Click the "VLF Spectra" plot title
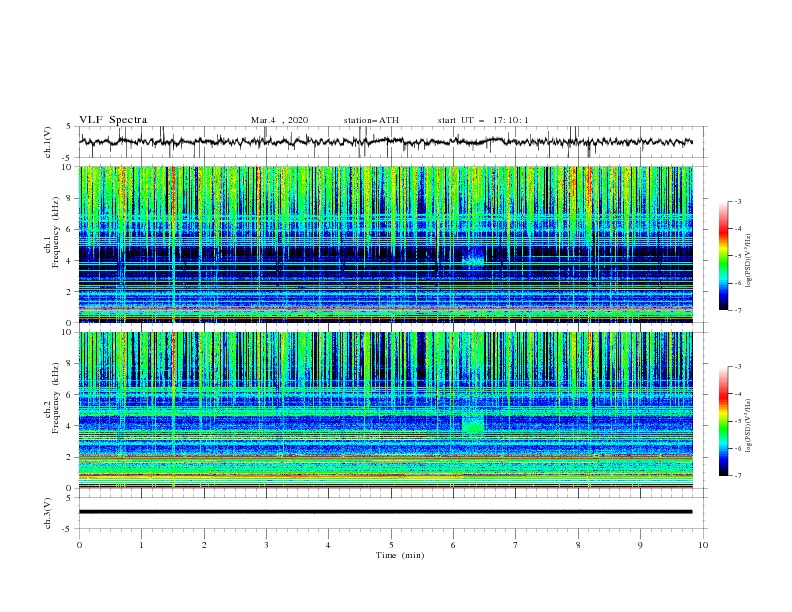The height and width of the screenshot is (612, 792). click(113, 120)
